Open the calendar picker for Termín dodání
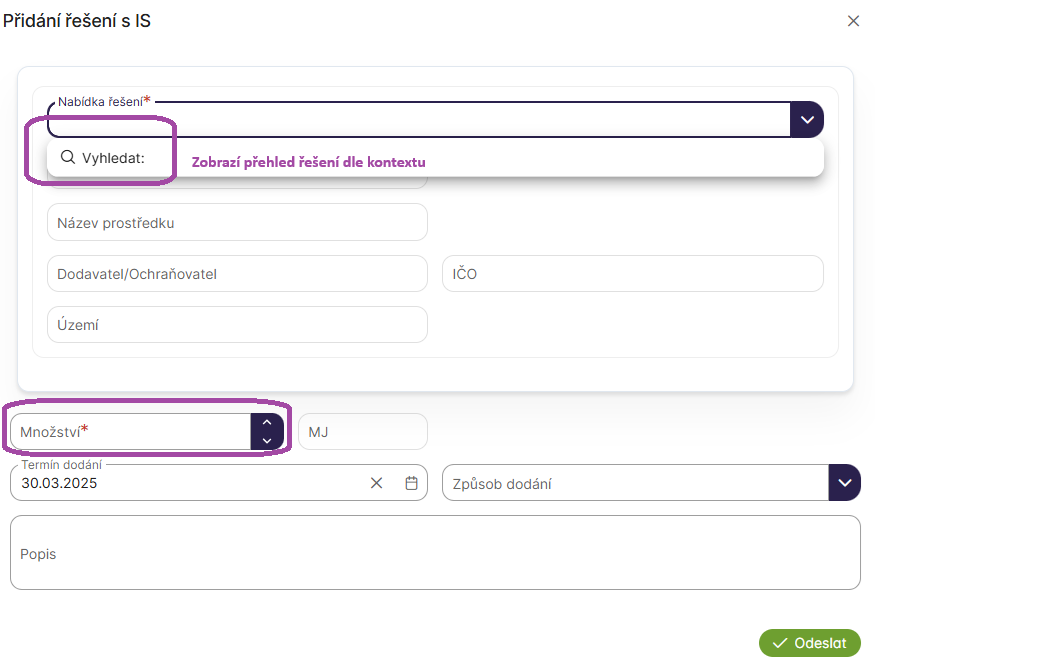This screenshot has height=670, width=1050. (x=411, y=483)
